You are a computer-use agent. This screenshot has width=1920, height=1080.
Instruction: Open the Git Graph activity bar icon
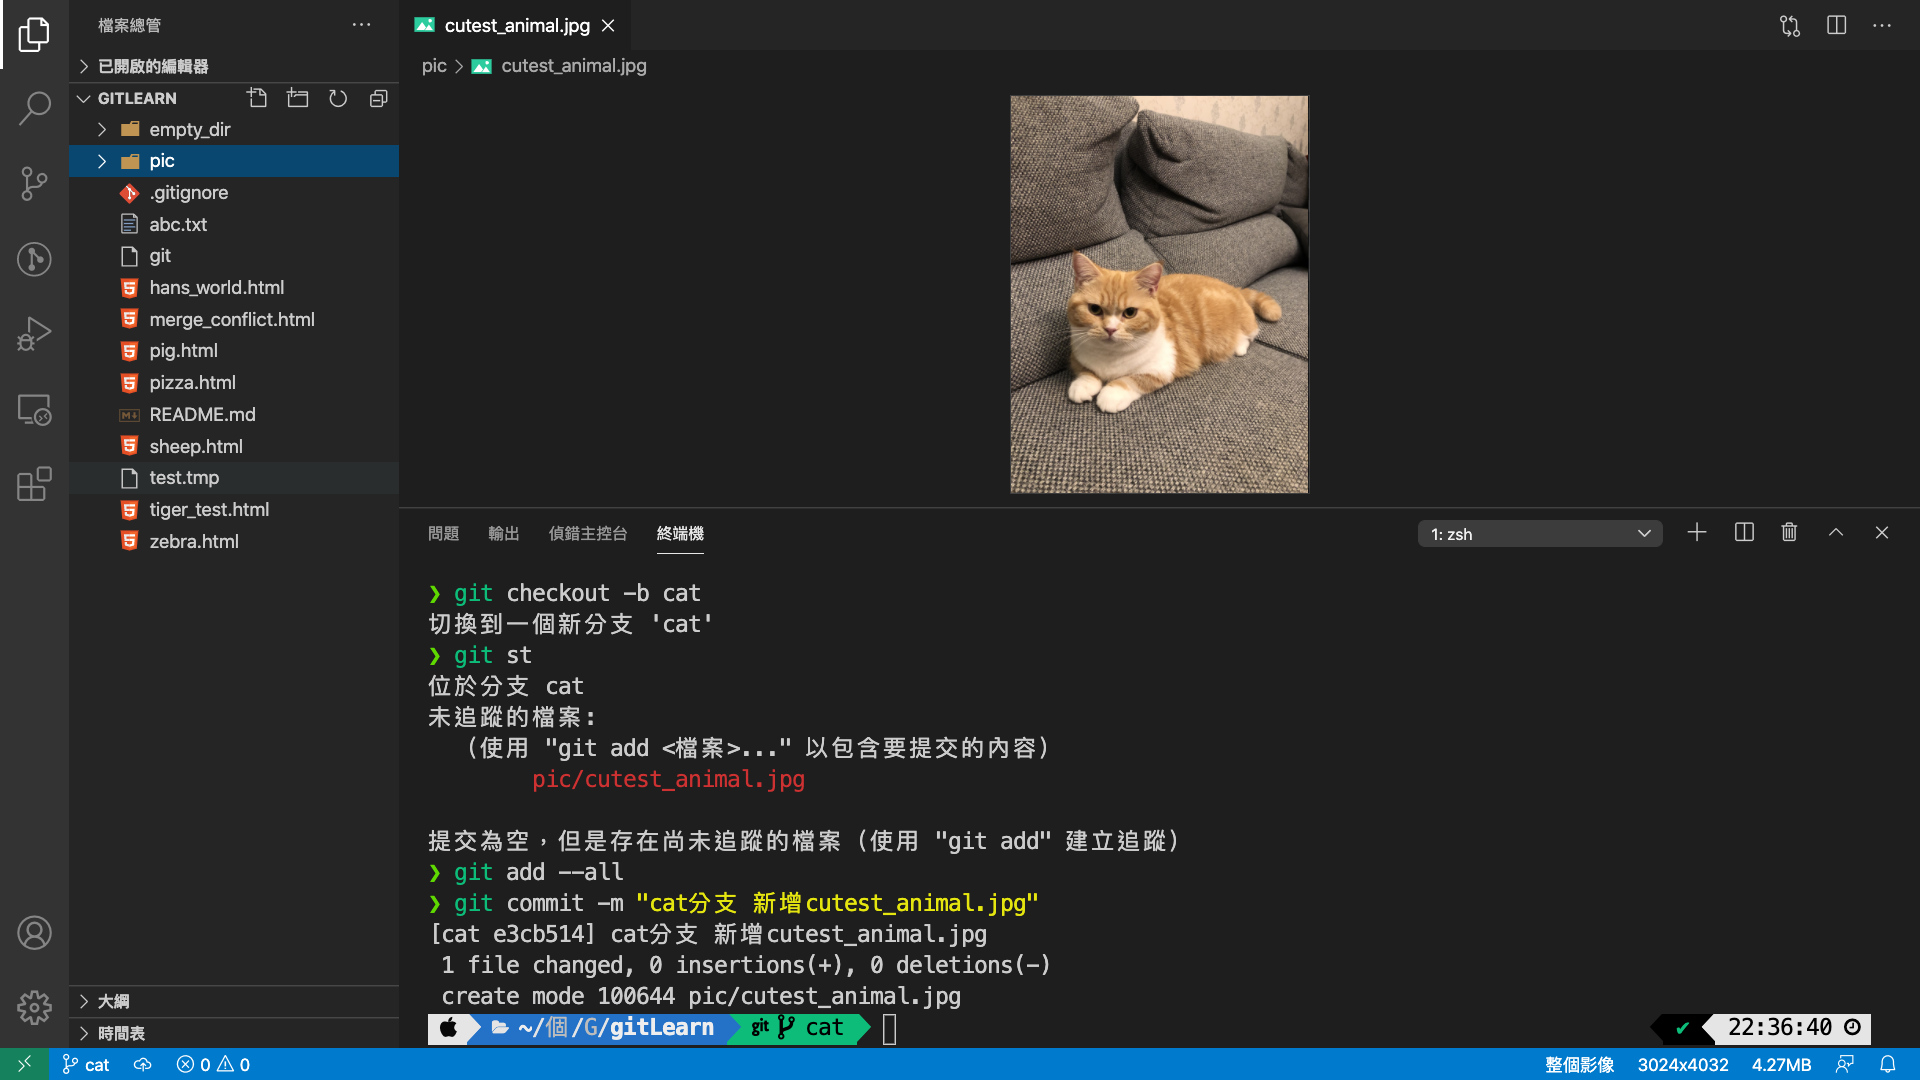point(34,259)
